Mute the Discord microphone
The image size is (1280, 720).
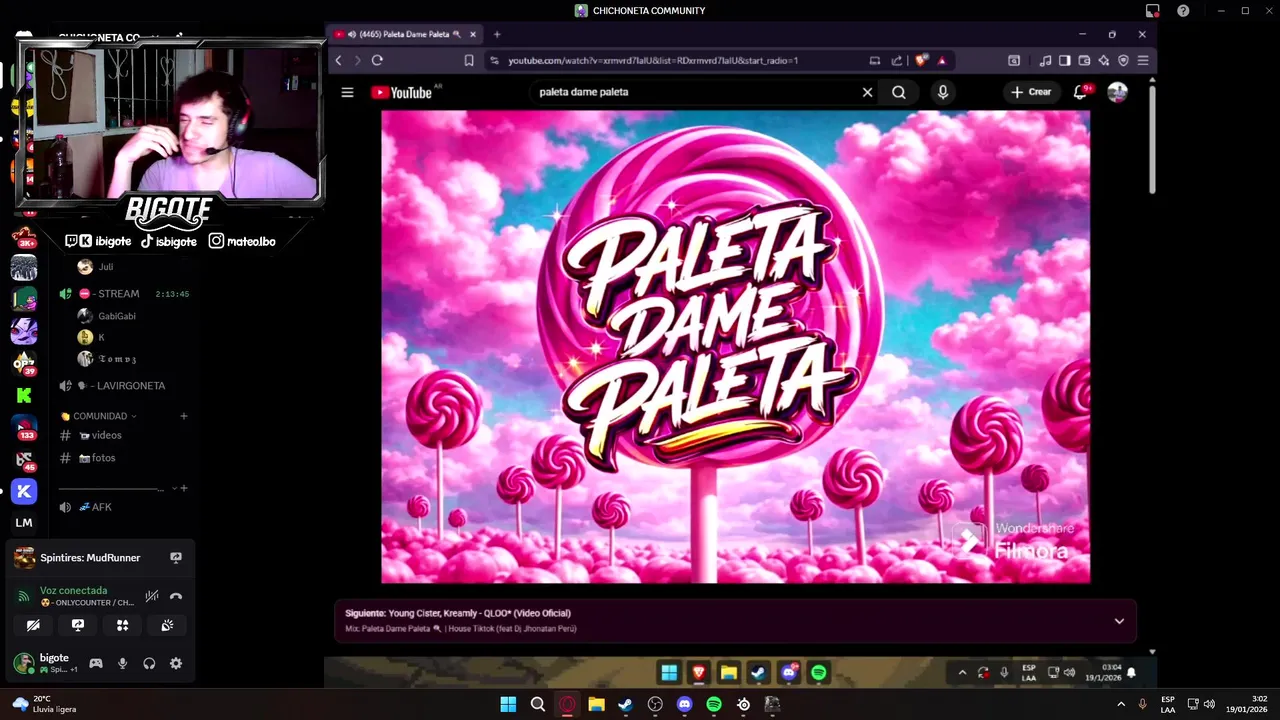pos(123,663)
